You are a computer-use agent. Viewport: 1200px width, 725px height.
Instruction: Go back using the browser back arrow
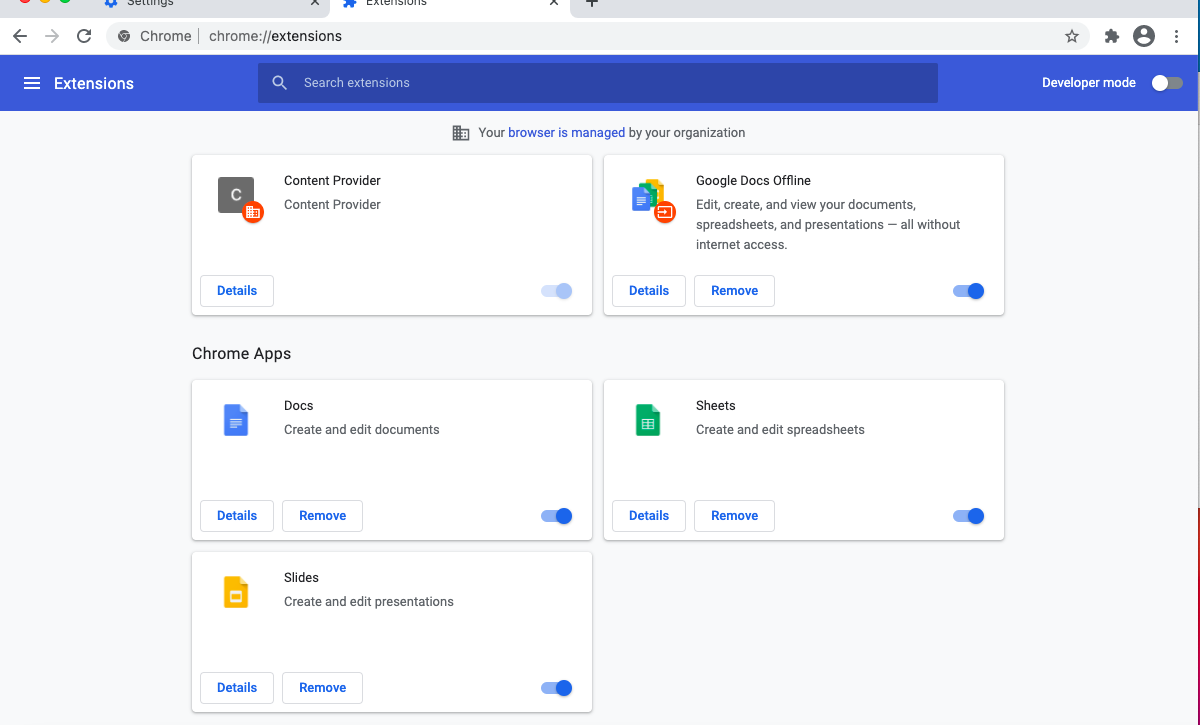(20, 36)
